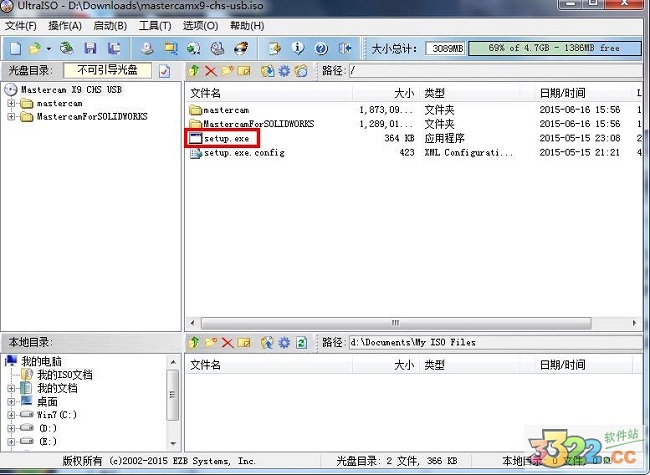Click the local path field d:\Documents\My ISO Files
Screen dimensions: 650x475
click(x=495, y=342)
